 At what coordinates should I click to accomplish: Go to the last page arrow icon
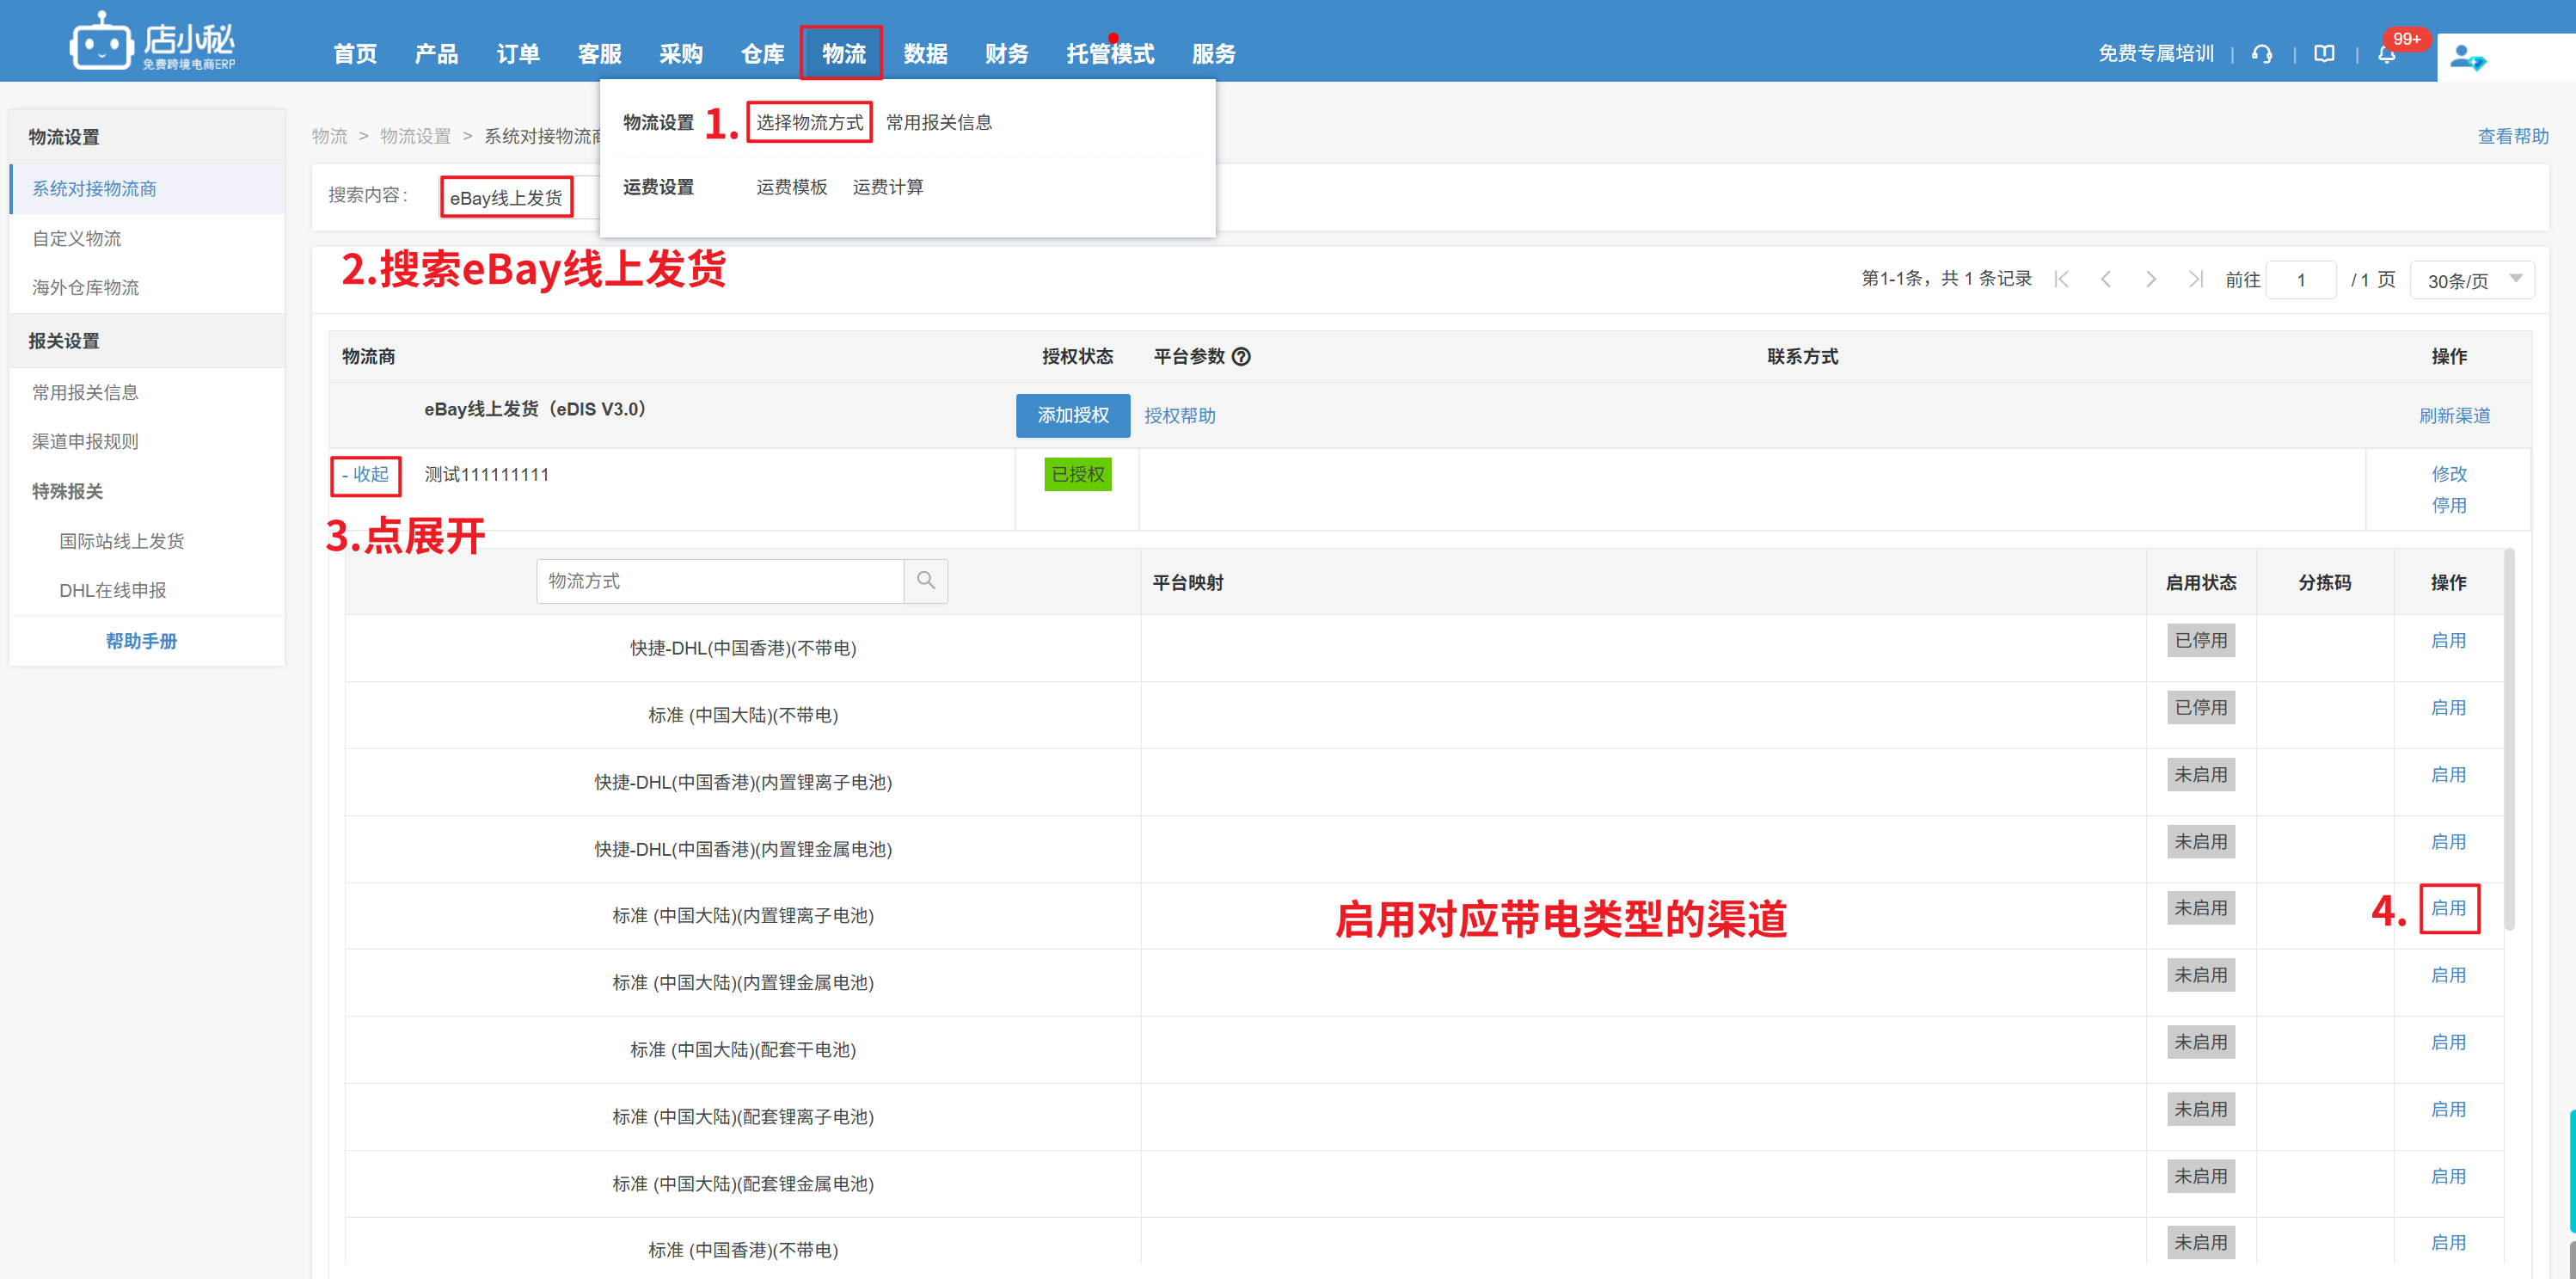[2195, 280]
